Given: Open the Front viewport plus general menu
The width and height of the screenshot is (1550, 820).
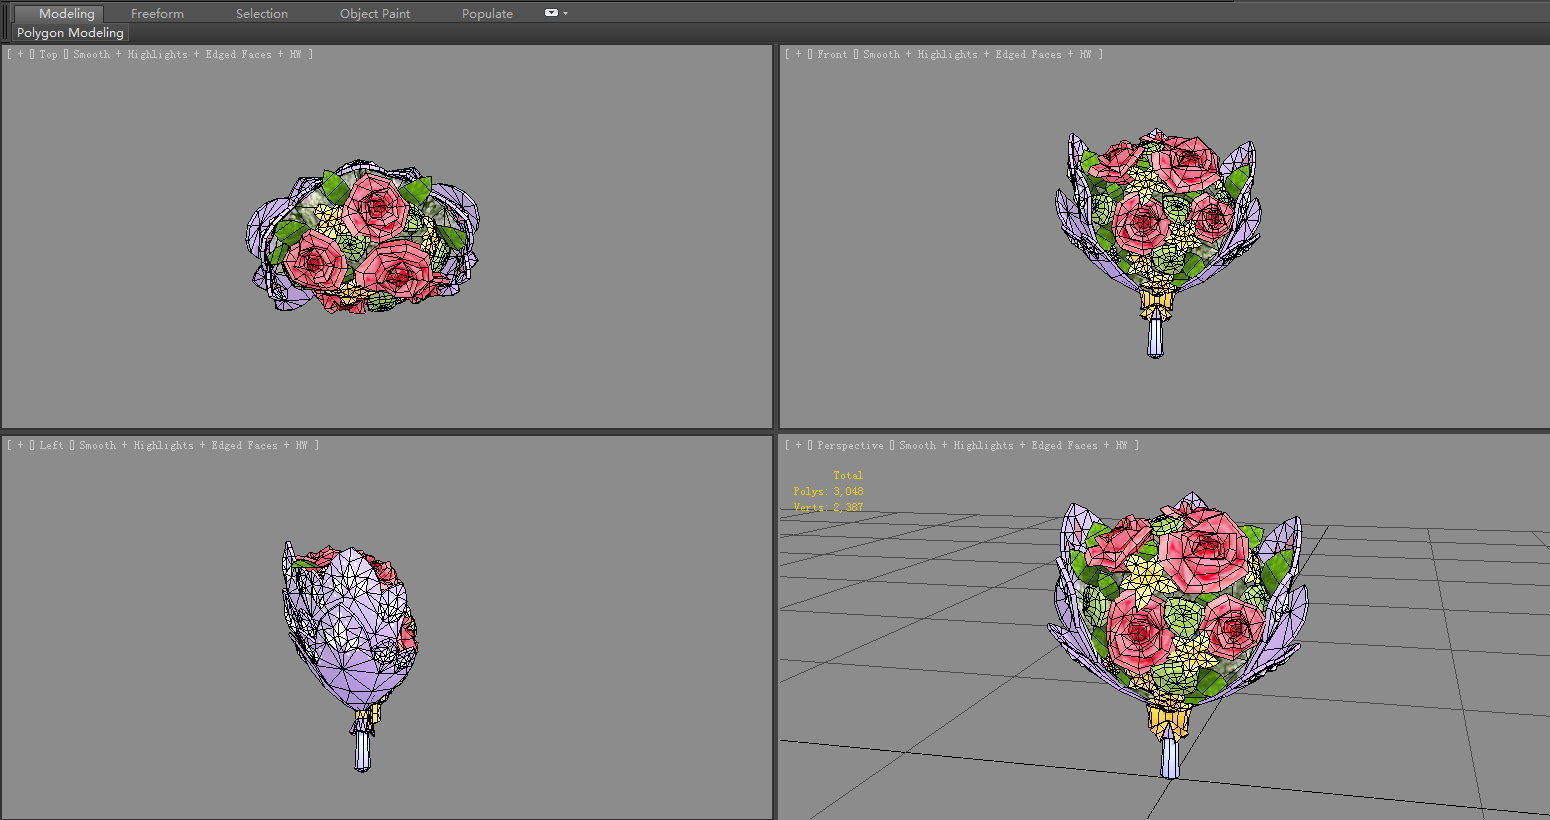Looking at the screenshot, I should [x=798, y=54].
